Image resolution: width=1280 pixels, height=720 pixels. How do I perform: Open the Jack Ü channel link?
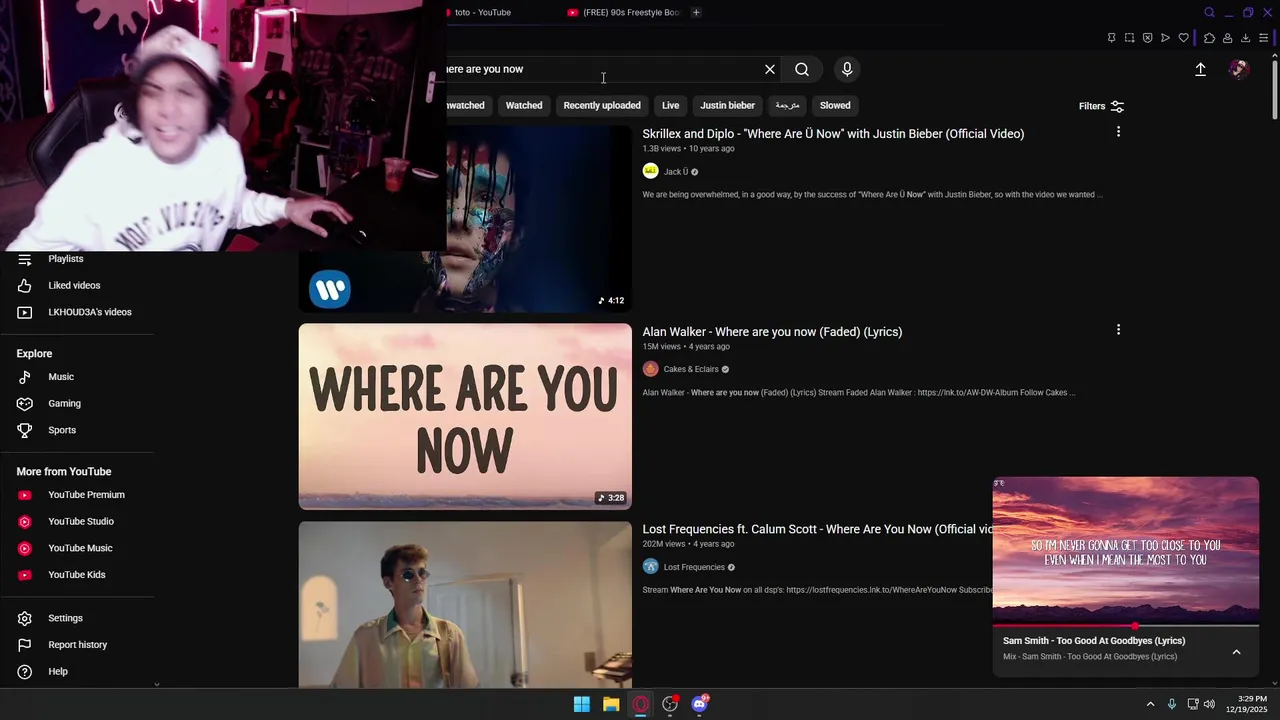coord(676,172)
